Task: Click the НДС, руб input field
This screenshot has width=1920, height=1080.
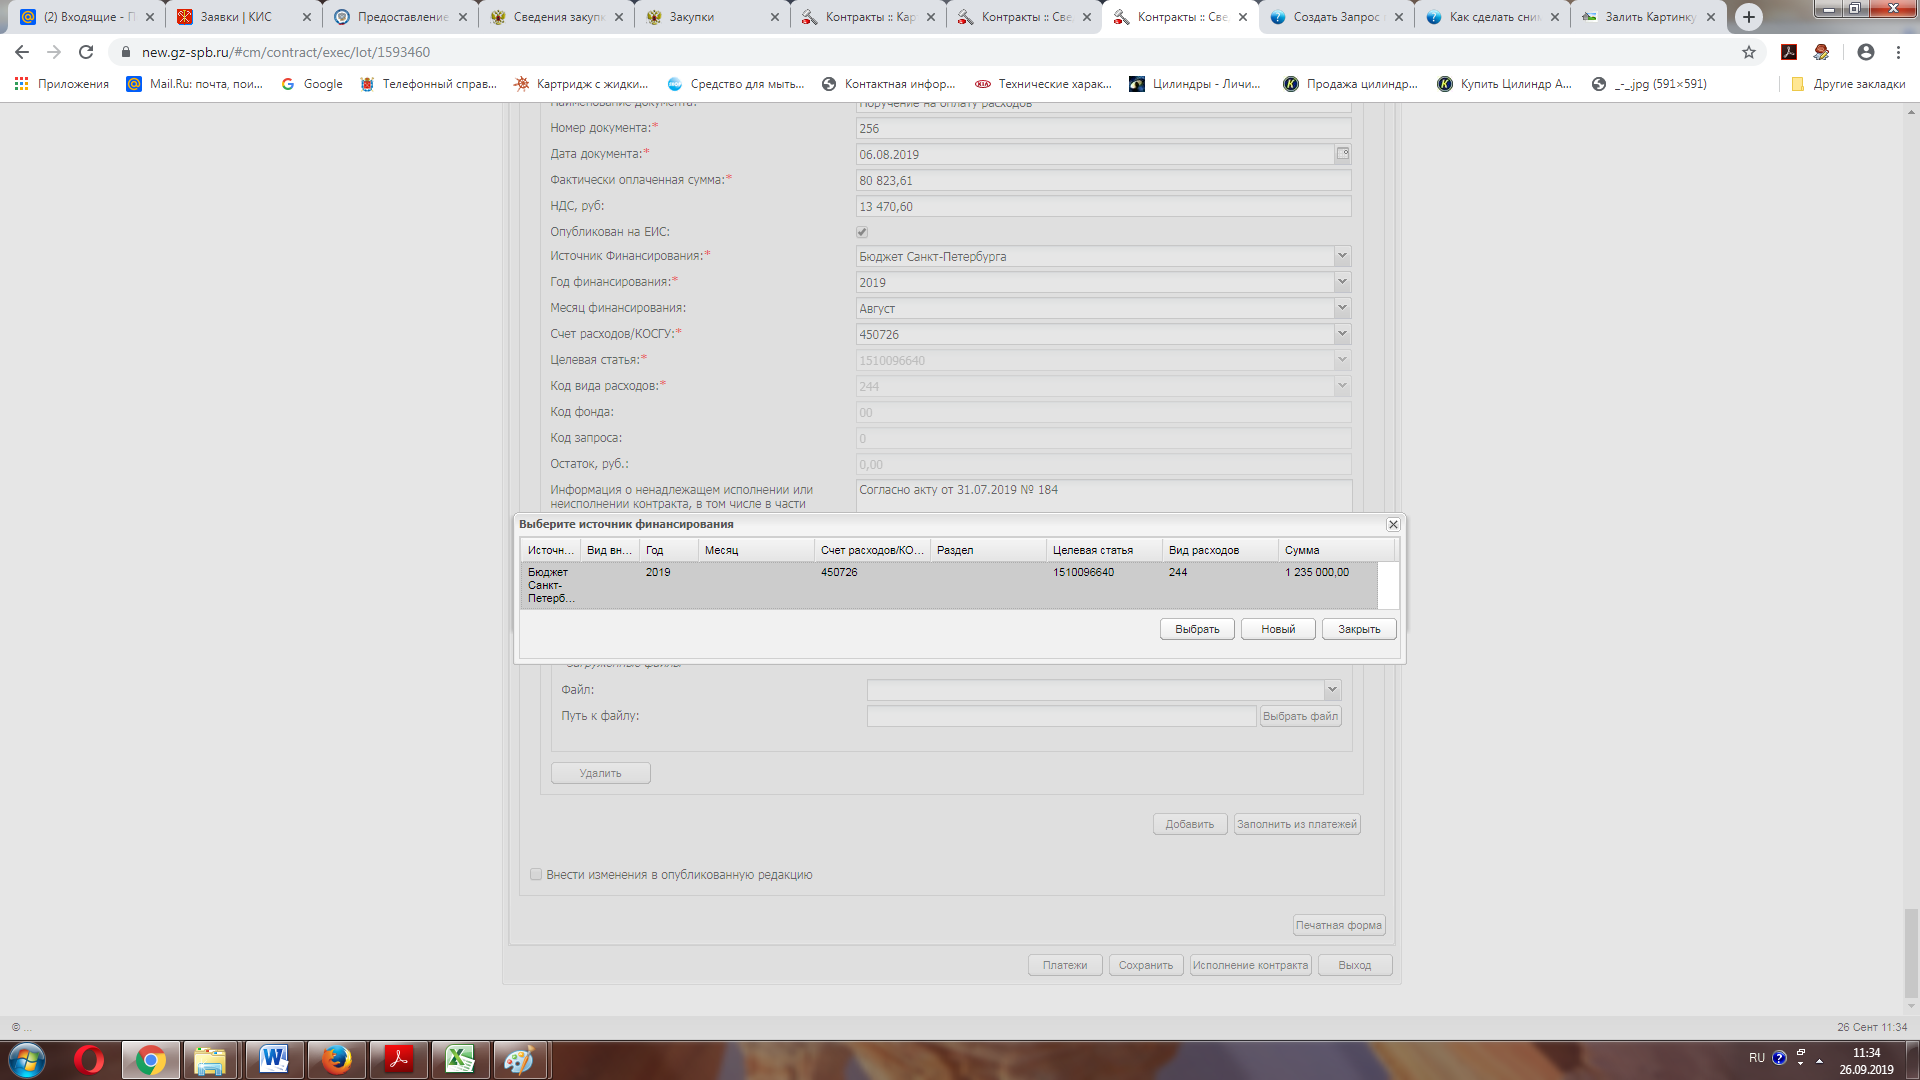Action: click(1104, 206)
